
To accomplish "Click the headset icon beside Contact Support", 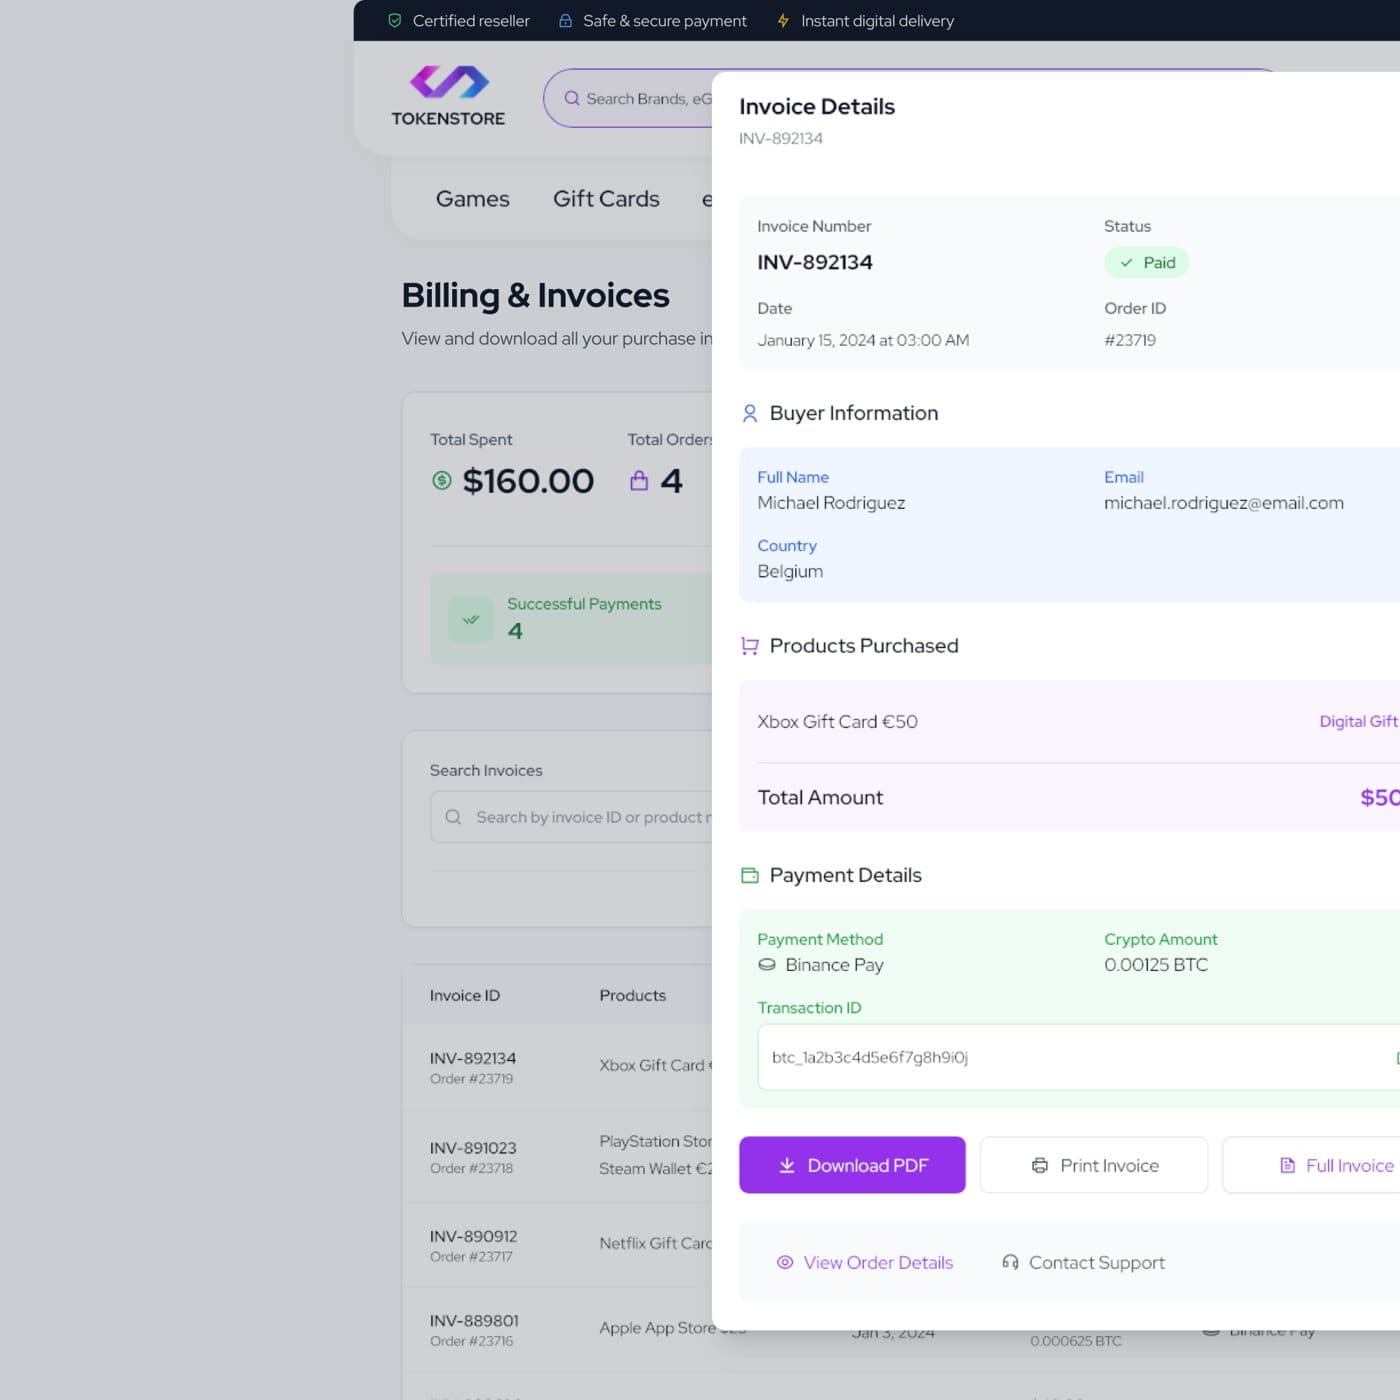I will click(1010, 1263).
